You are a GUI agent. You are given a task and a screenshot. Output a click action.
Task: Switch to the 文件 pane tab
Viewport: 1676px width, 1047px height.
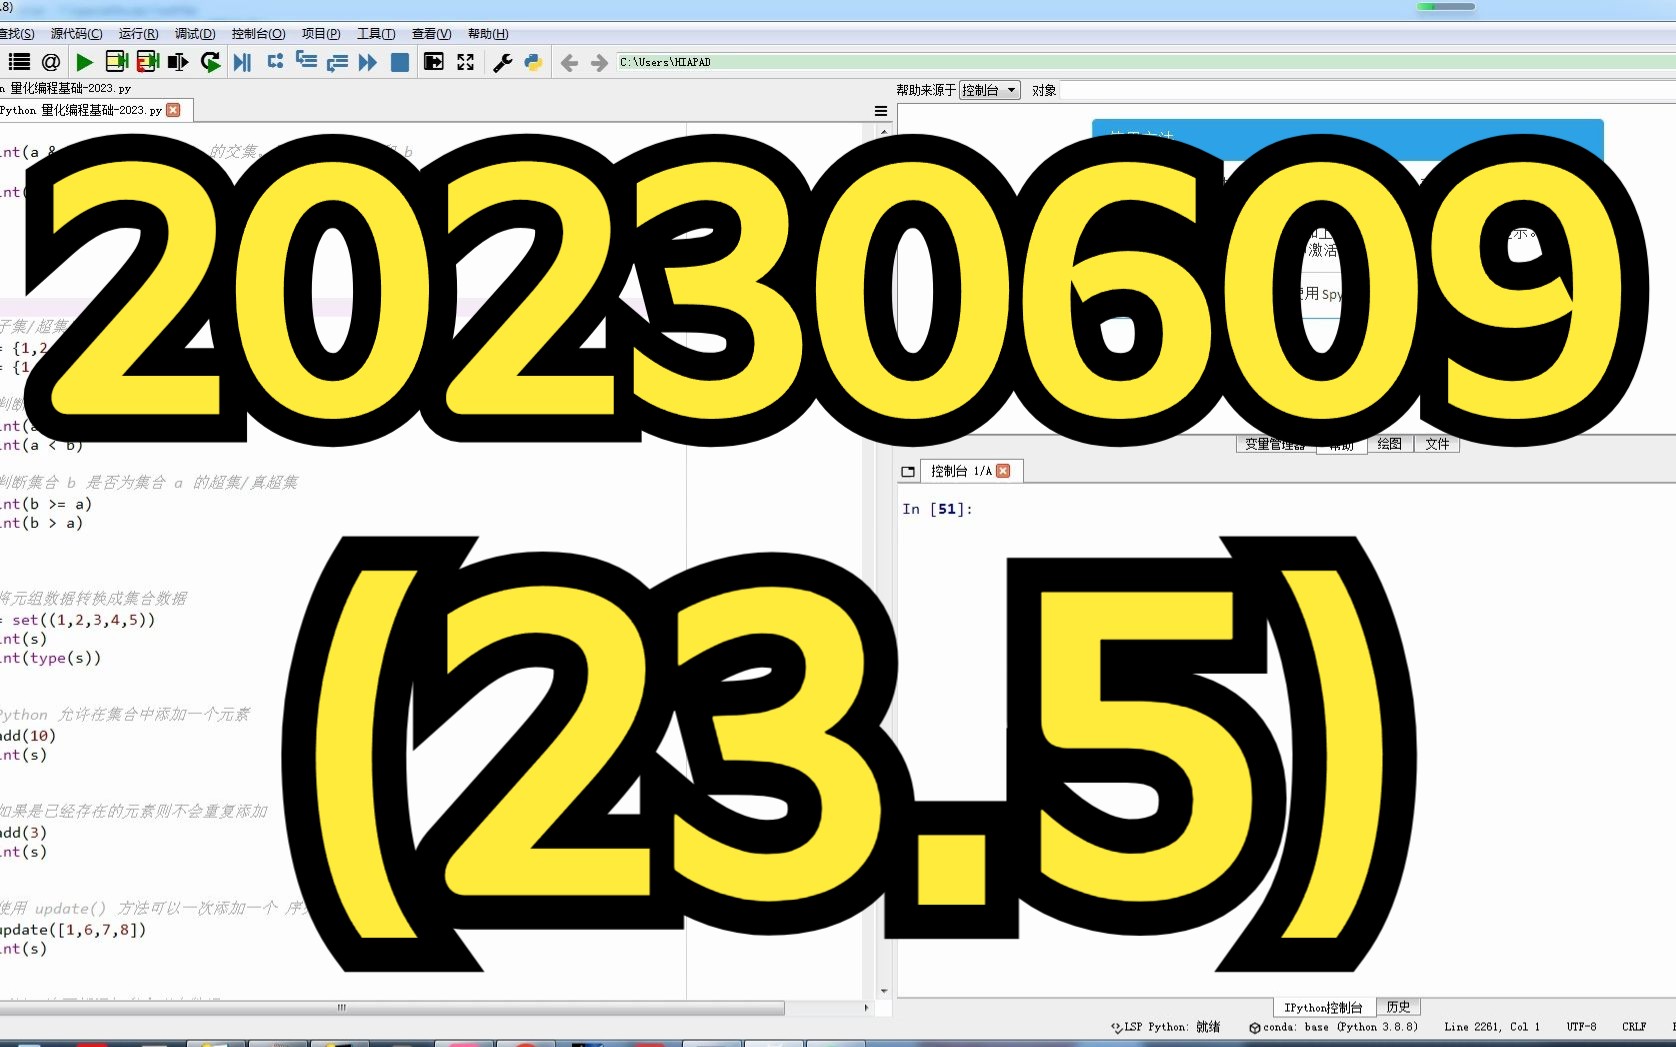pyautogui.click(x=1437, y=444)
